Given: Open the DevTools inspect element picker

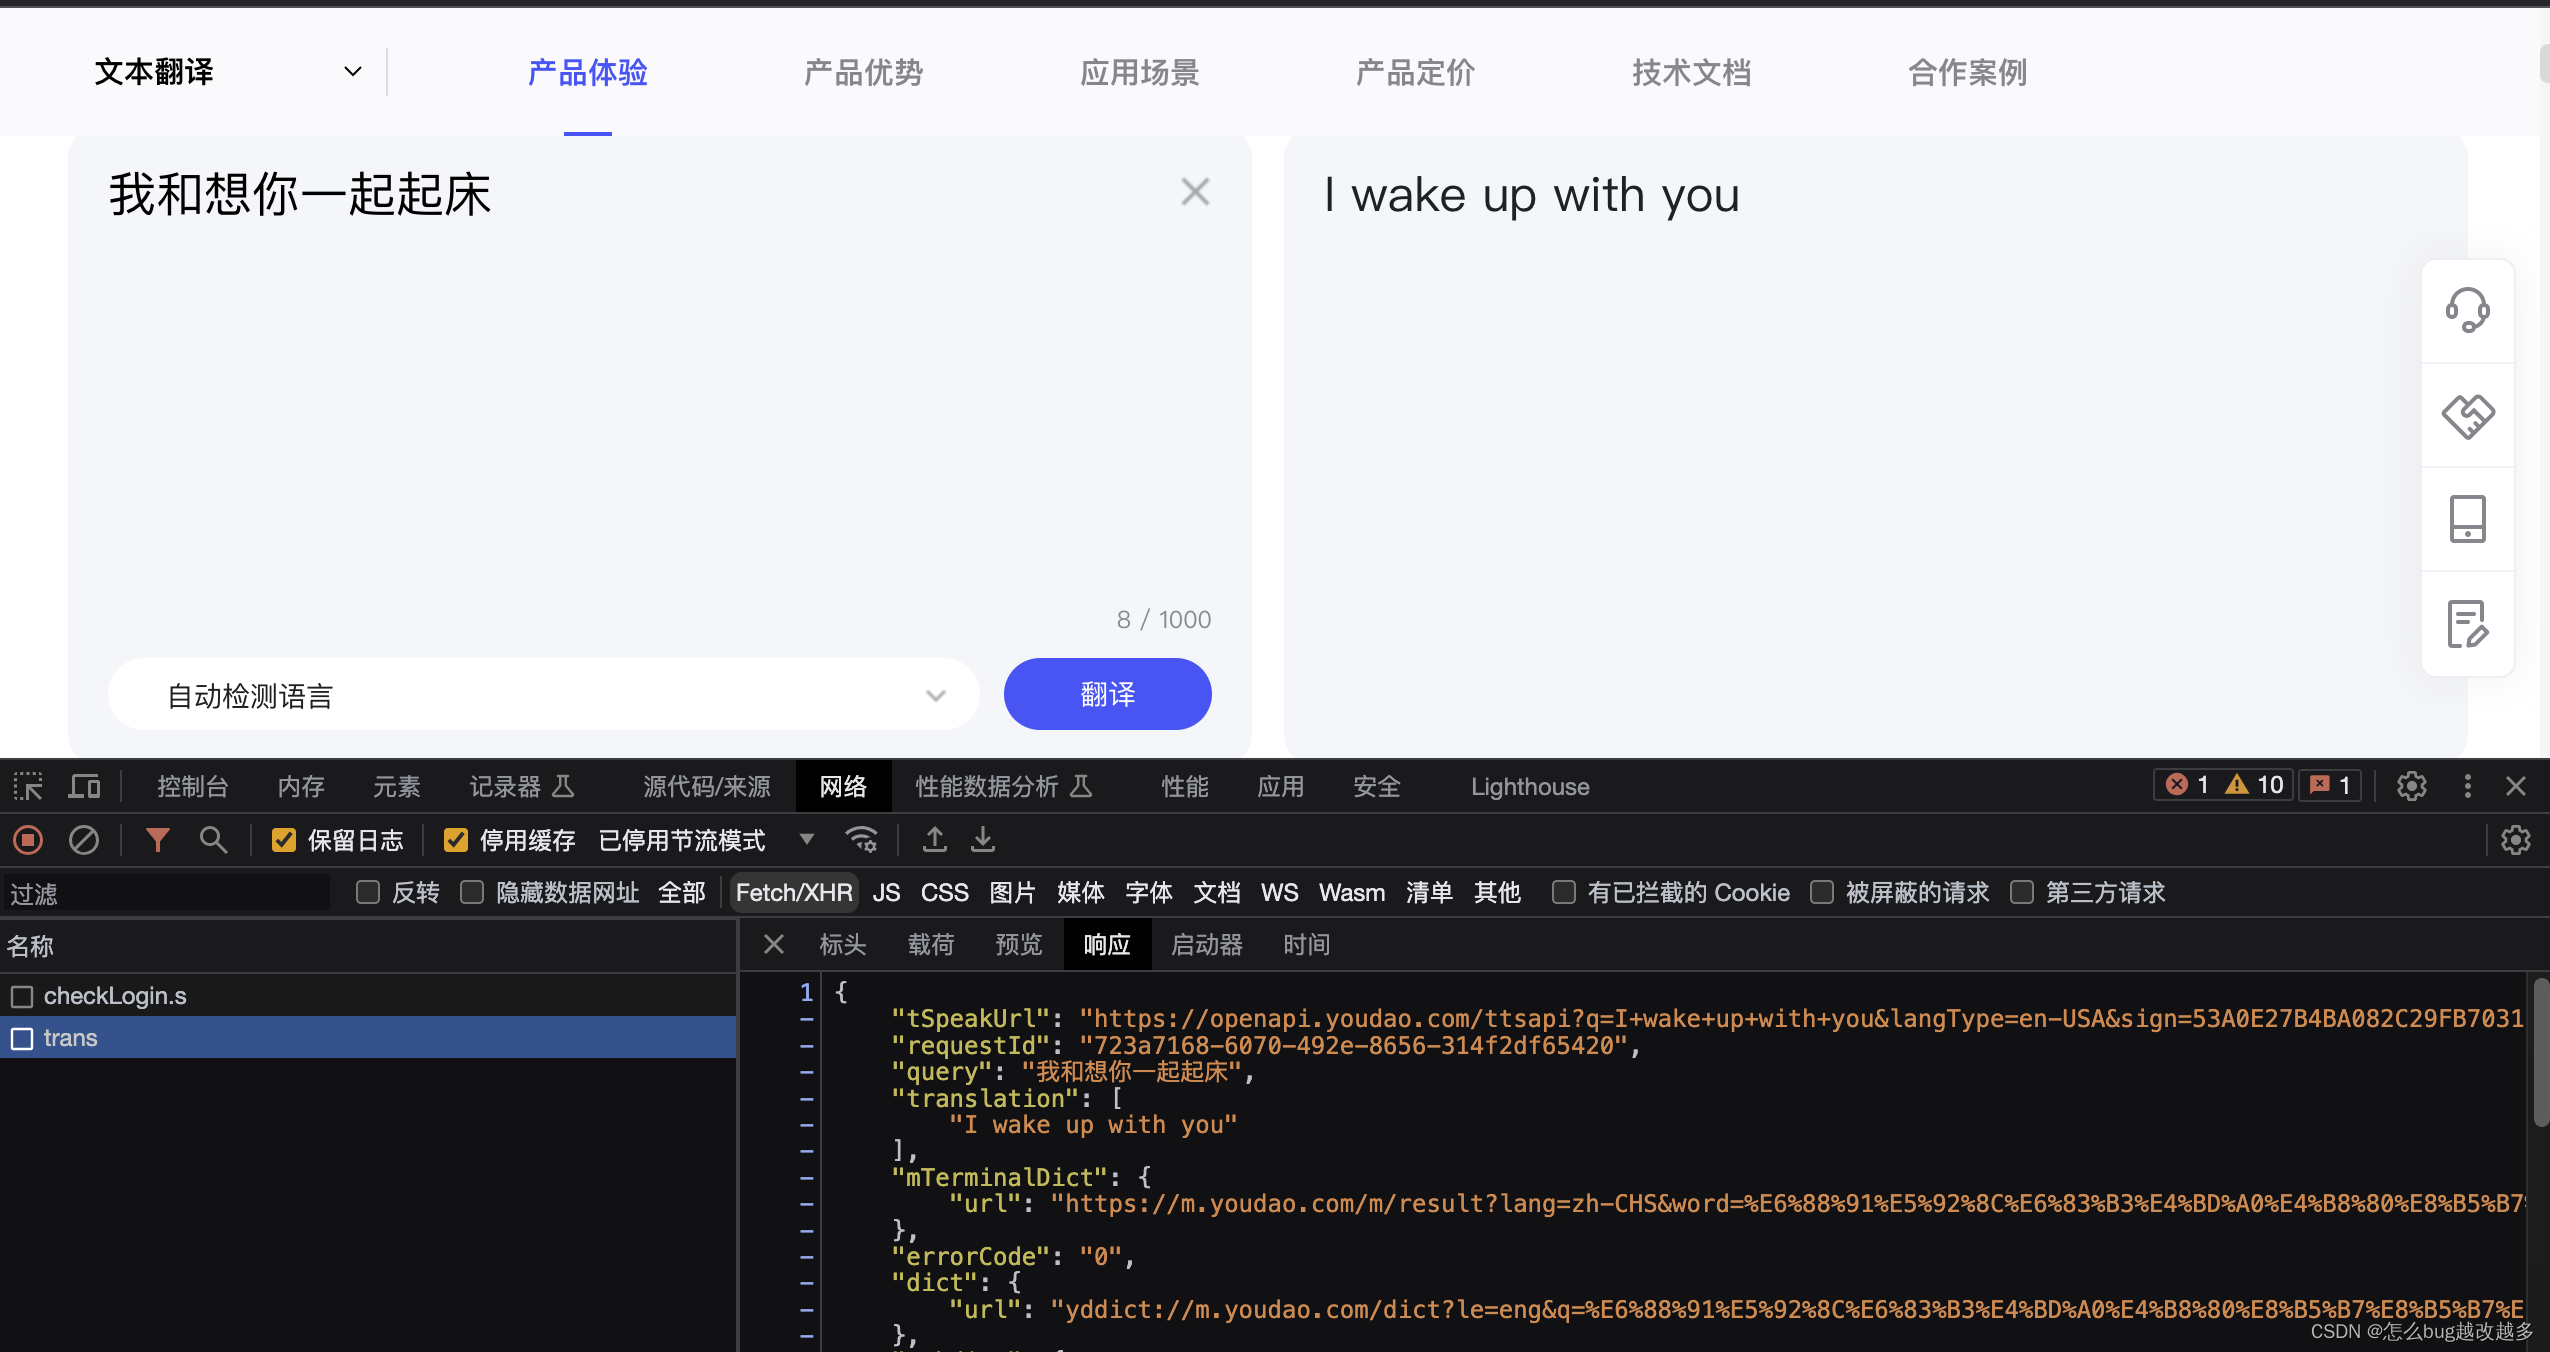Looking at the screenshot, I should coord(28,787).
